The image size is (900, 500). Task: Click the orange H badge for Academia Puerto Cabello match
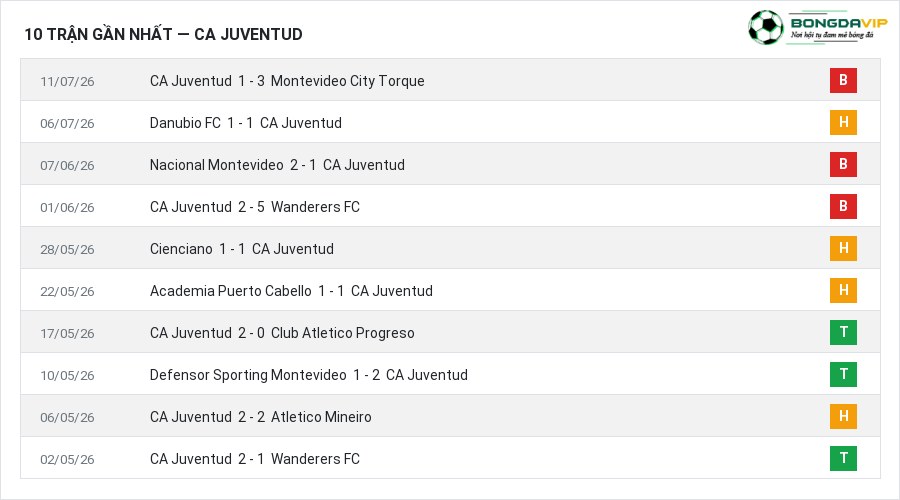pos(843,290)
